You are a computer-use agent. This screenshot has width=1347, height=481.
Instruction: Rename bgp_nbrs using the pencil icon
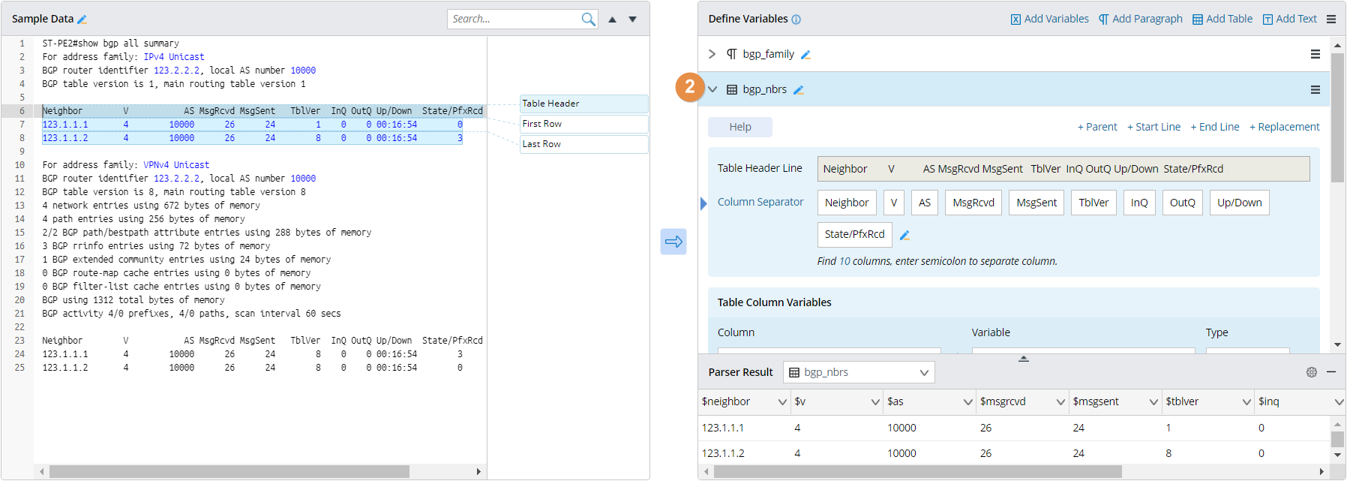point(798,90)
